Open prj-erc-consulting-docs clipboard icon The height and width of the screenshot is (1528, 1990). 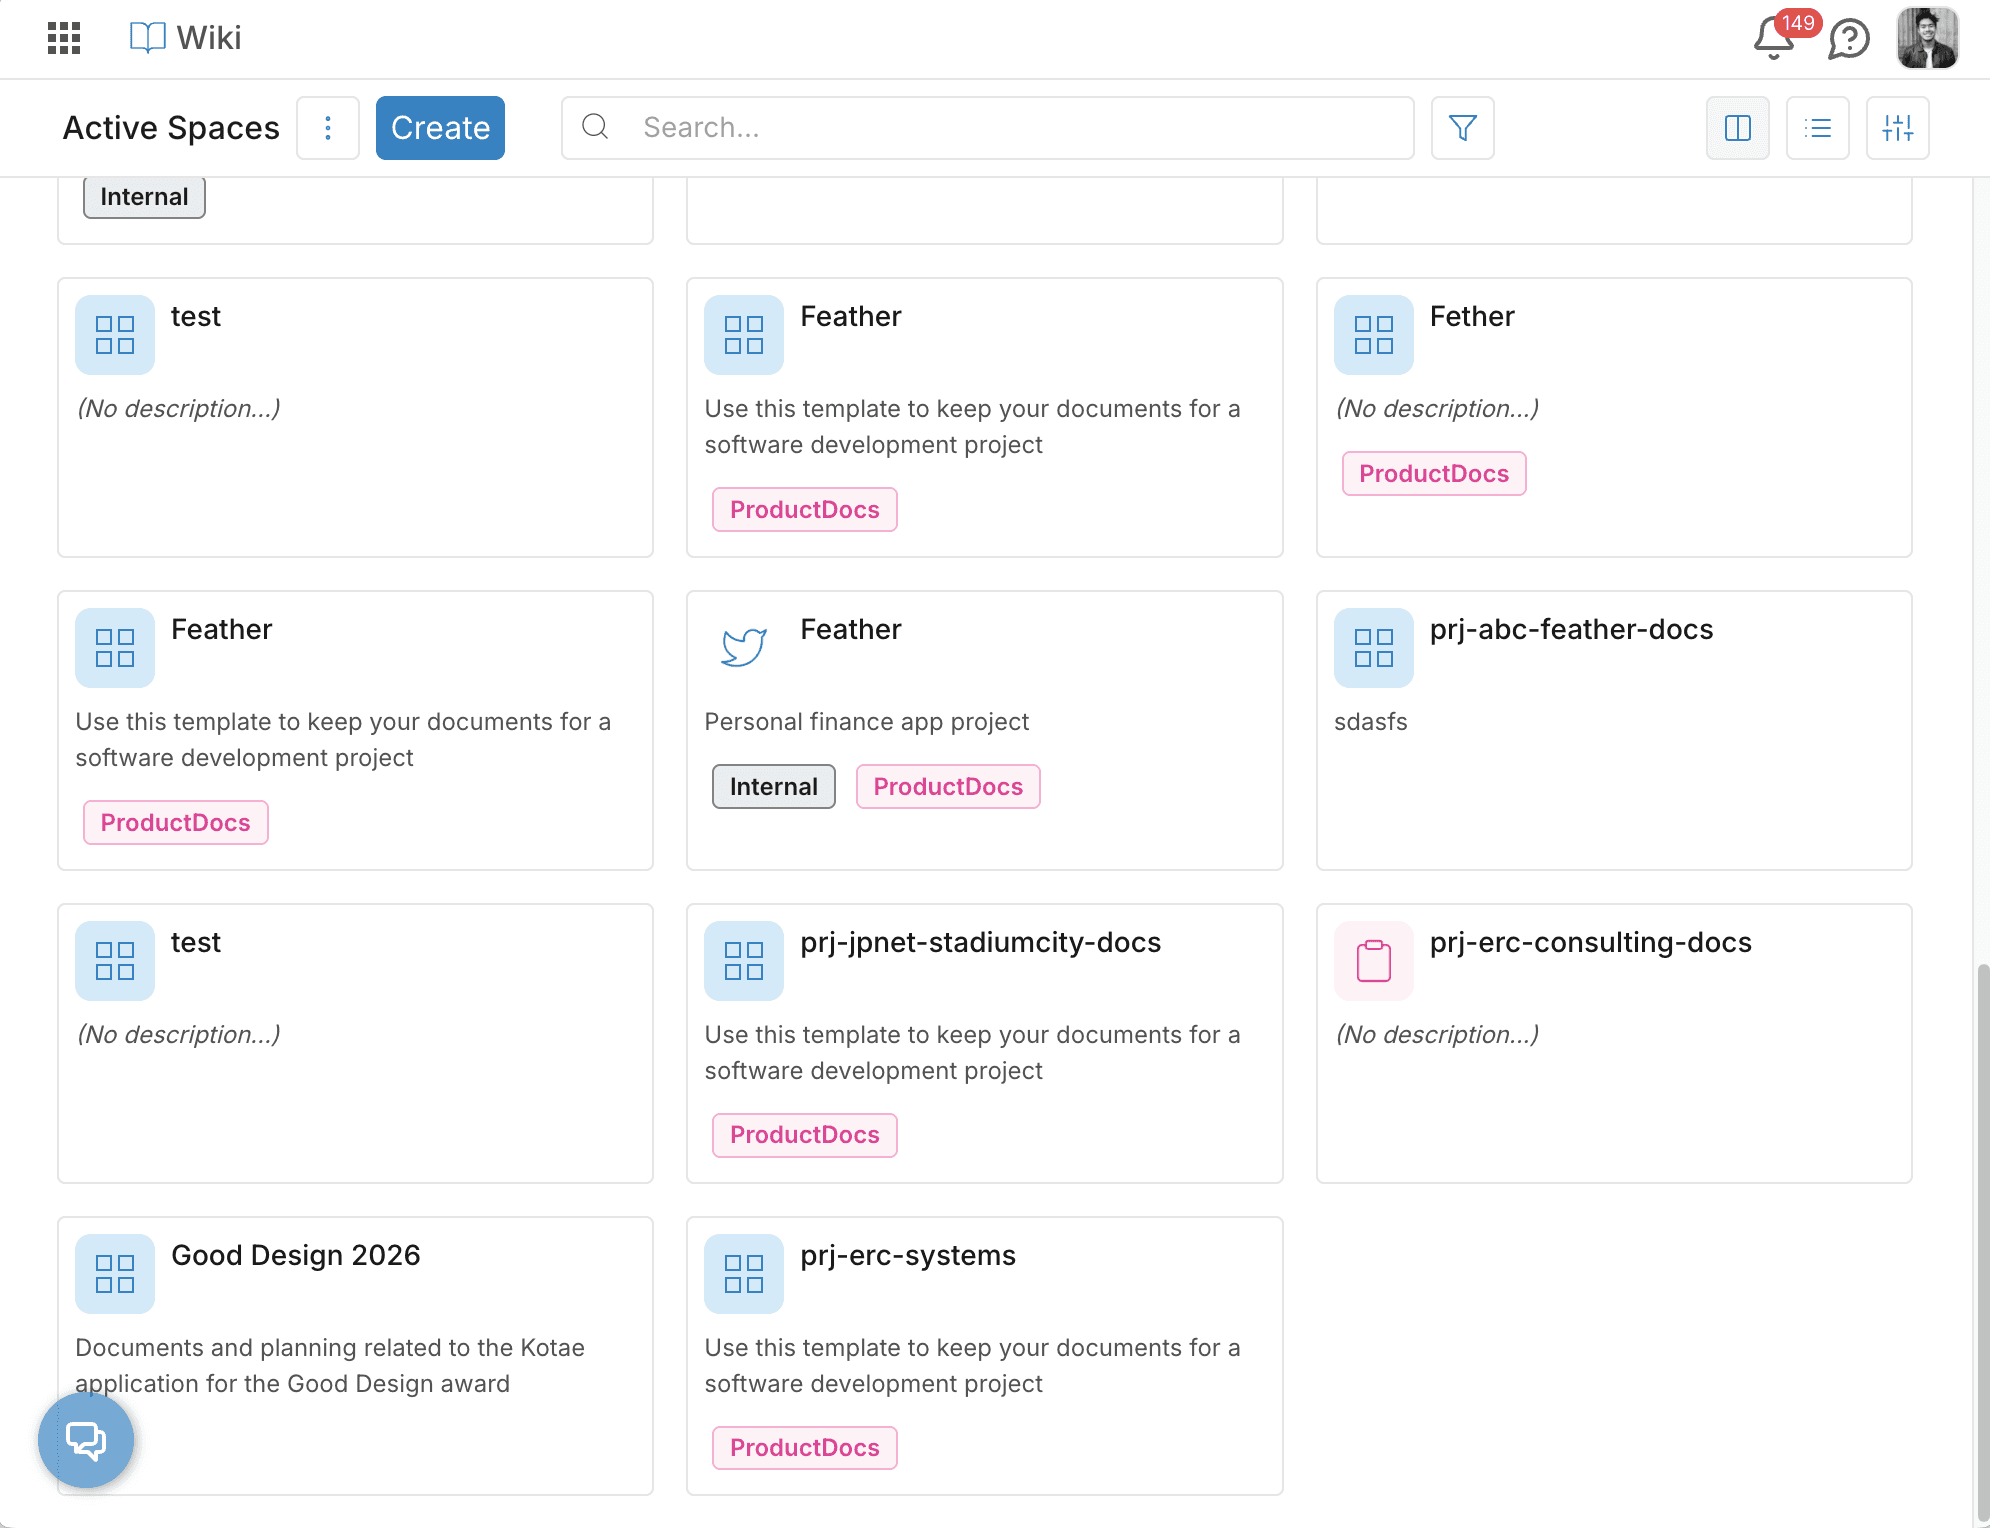pos(1373,961)
